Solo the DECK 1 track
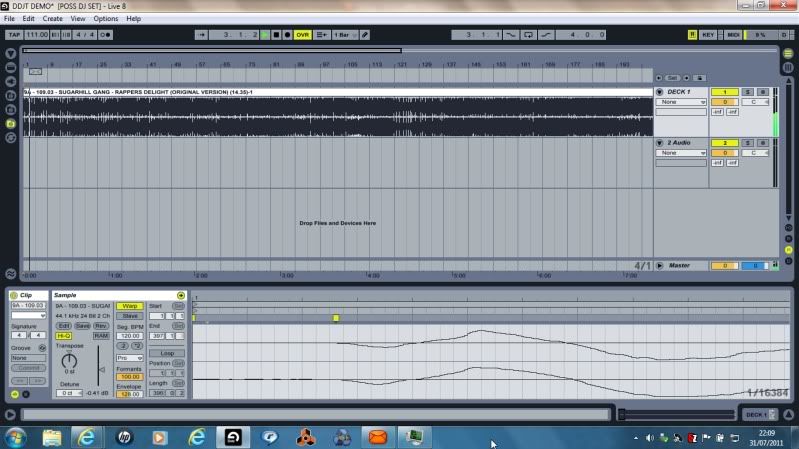 tap(747, 92)
